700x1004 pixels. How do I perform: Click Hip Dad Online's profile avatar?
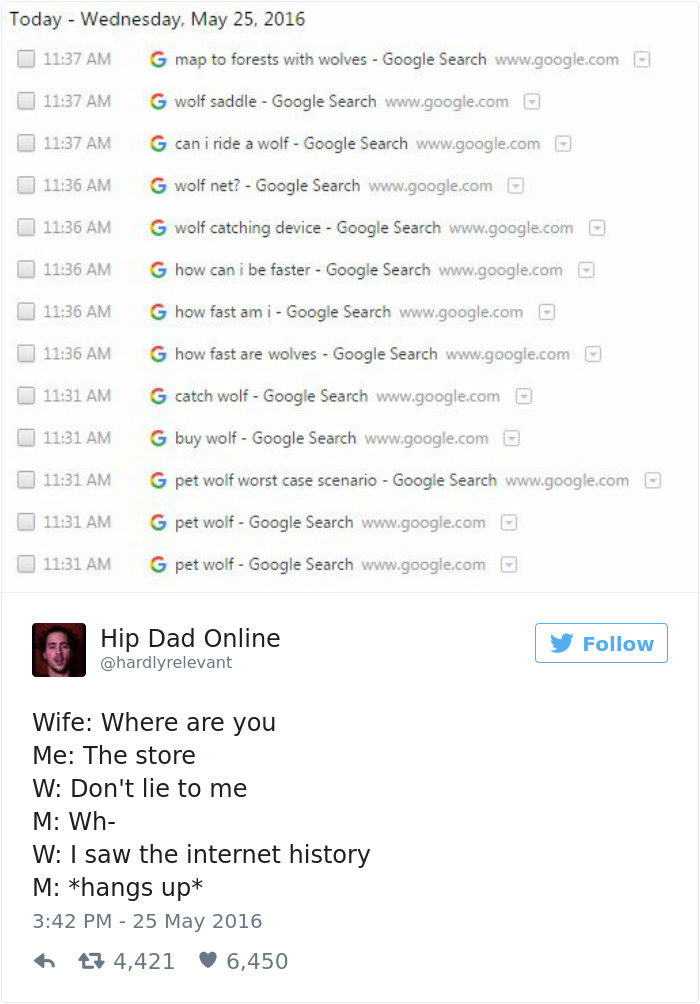point(59,650)
